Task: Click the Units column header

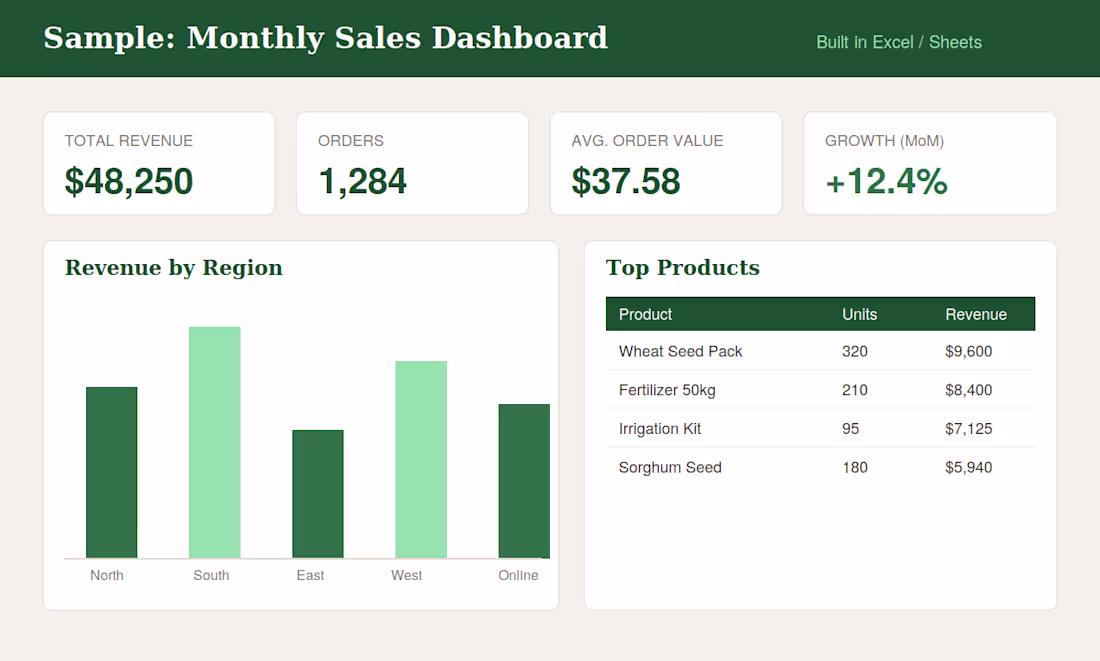Action: coord(859,314)
